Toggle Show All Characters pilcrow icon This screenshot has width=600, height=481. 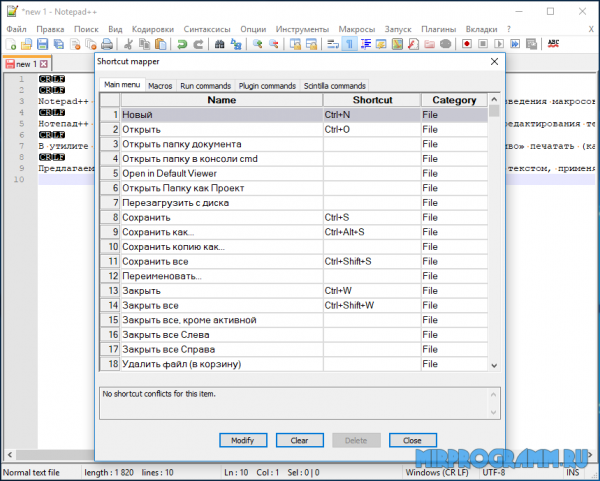tap(349, 44)
